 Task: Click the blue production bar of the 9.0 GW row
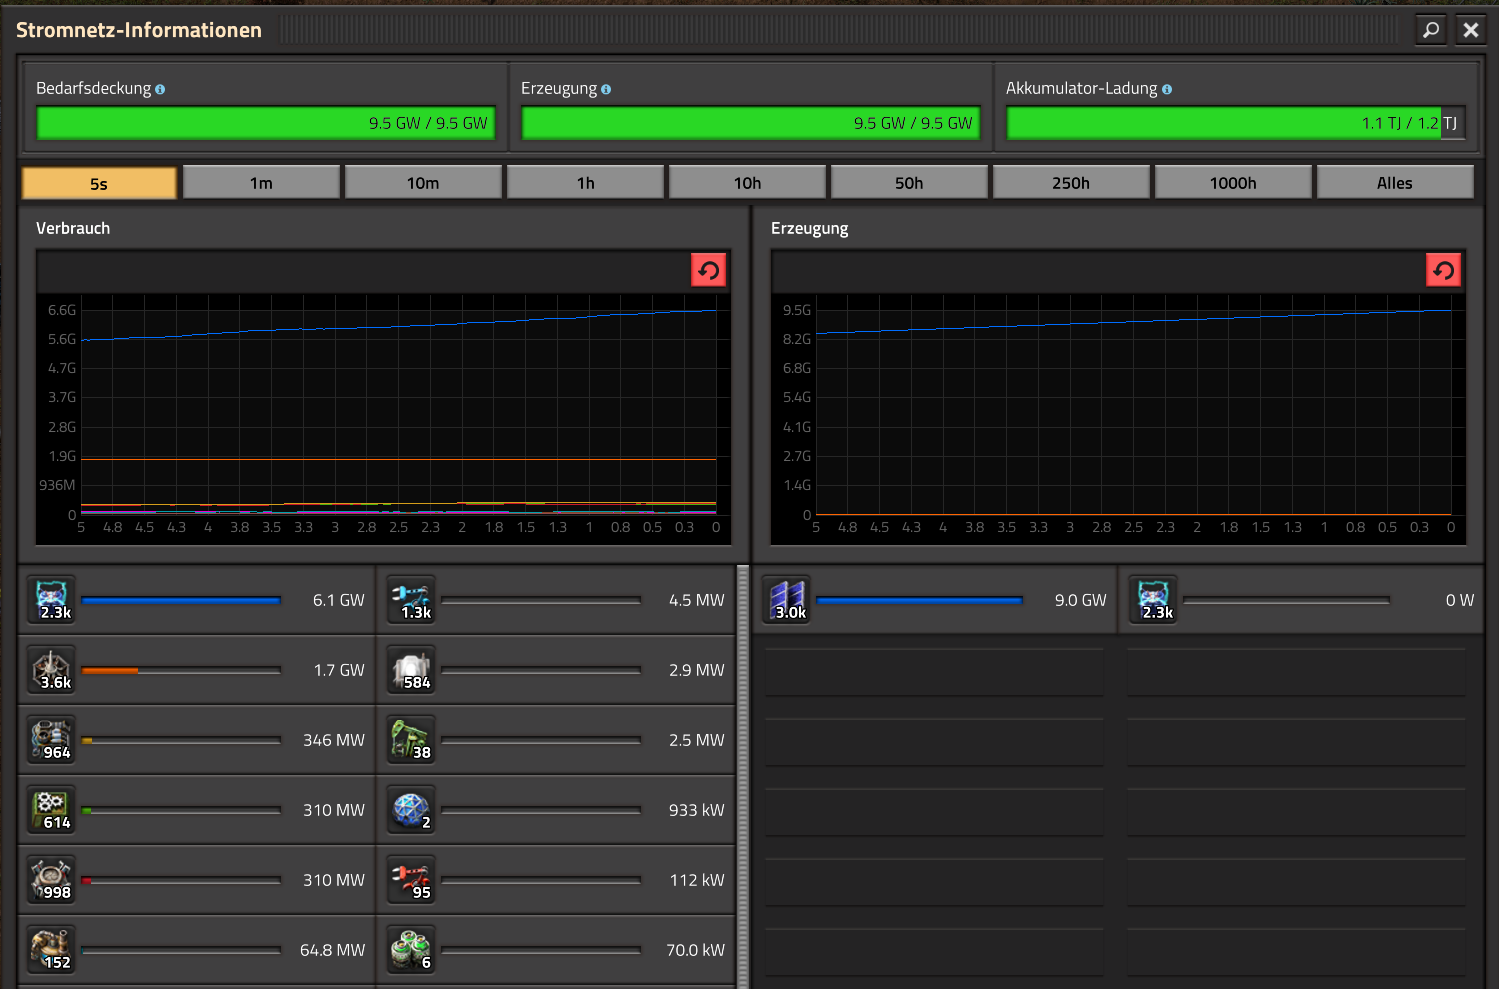point(919,600)
